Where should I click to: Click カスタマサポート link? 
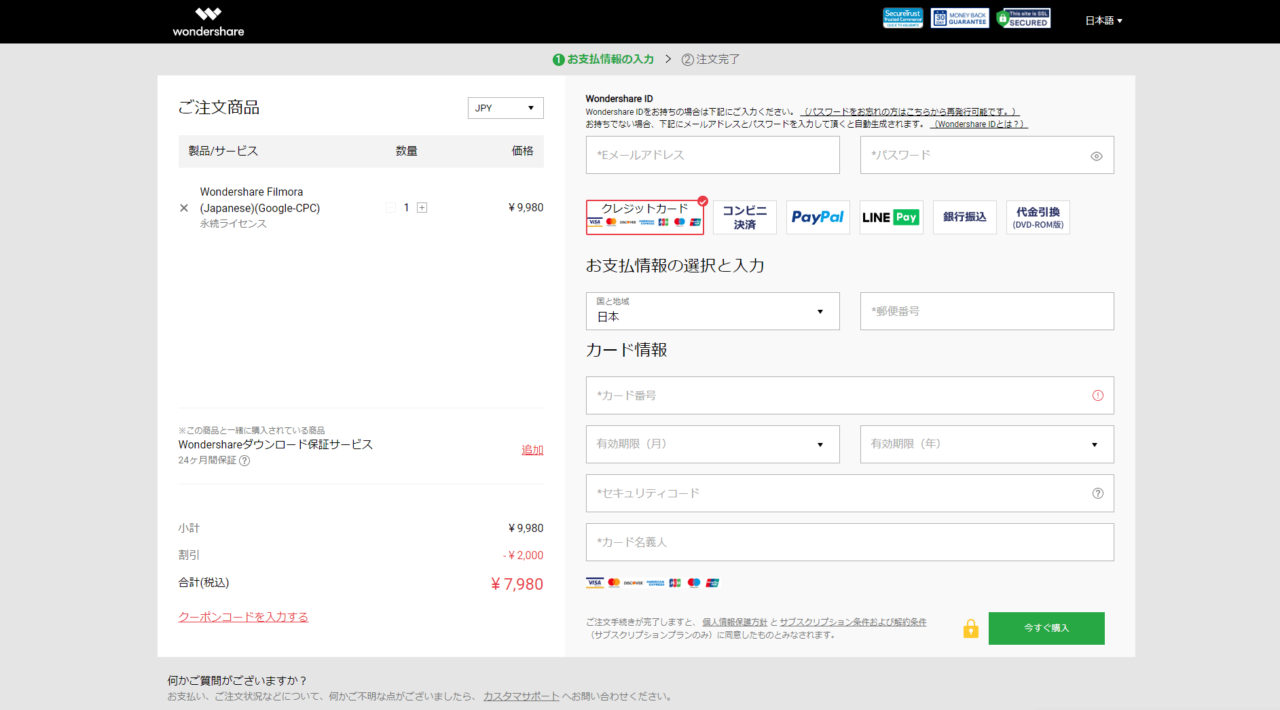click(x=521, y=696)
